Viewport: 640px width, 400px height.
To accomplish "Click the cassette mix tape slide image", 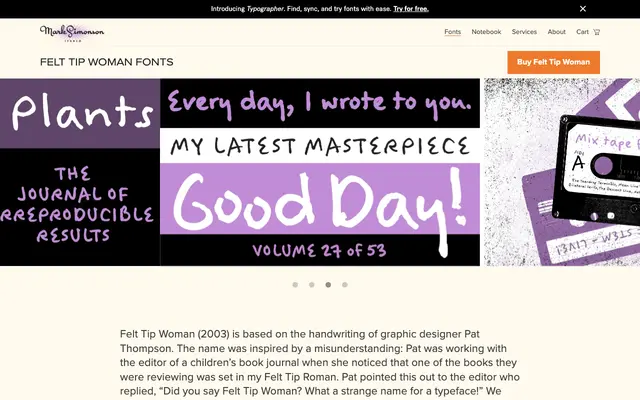I will tap(562, 172).
